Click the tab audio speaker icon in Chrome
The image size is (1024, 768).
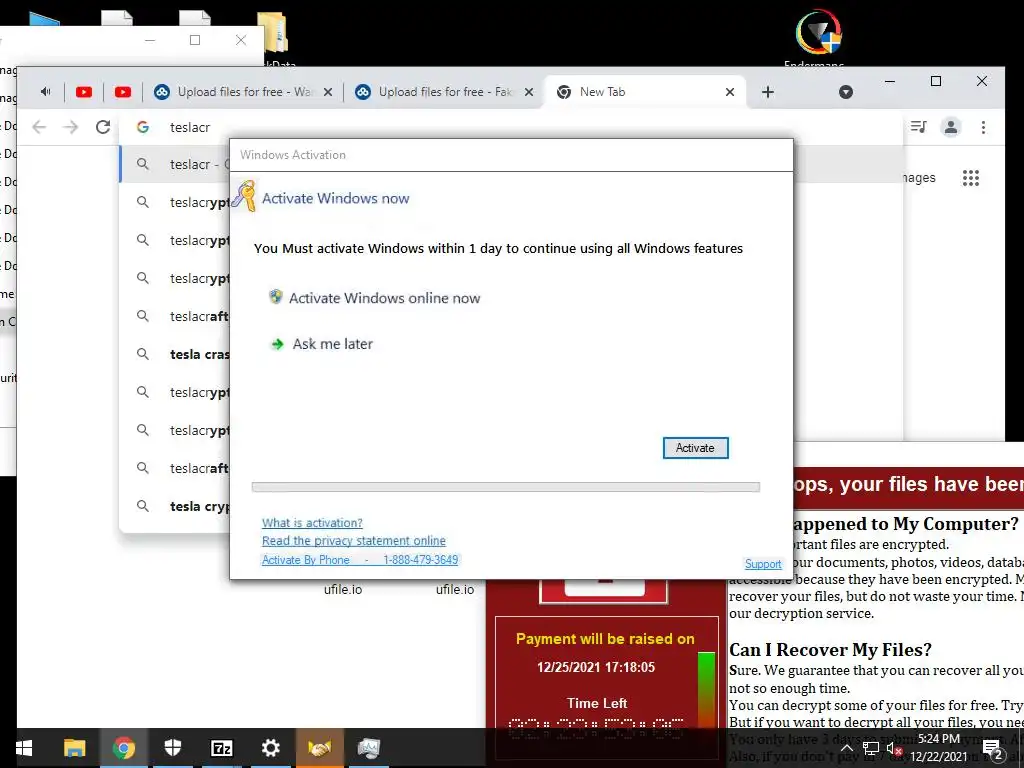coord(46,91)
